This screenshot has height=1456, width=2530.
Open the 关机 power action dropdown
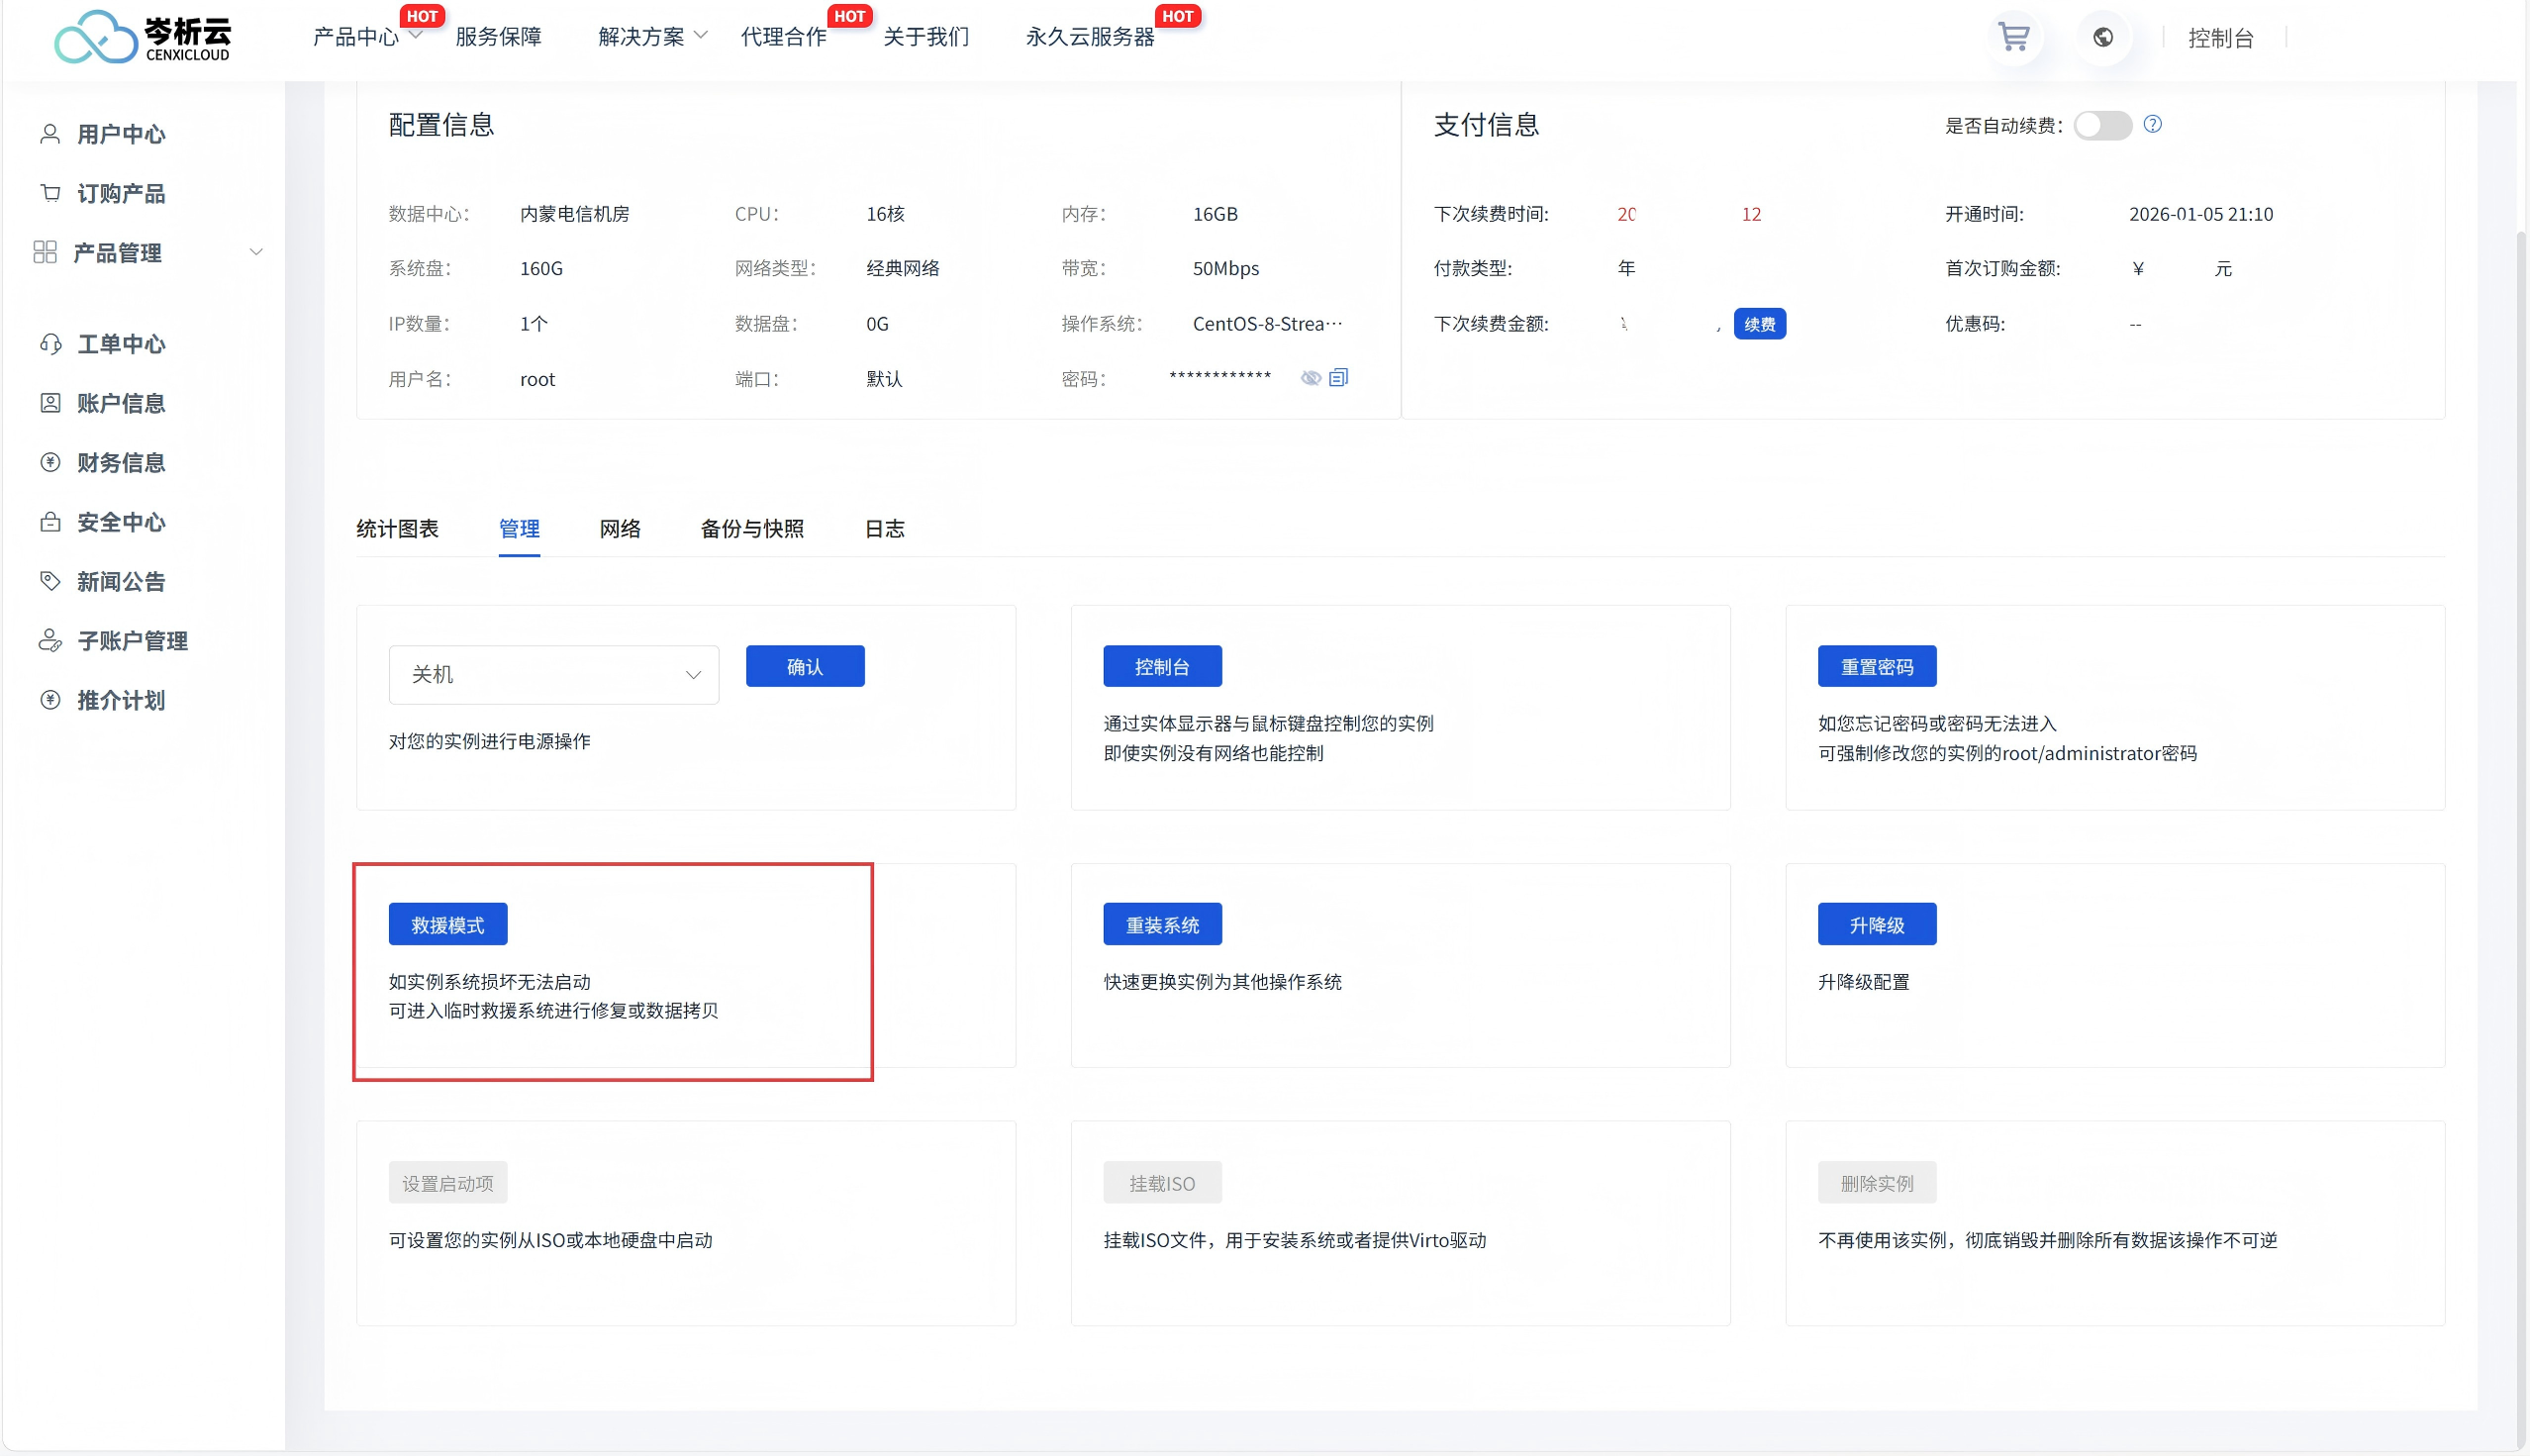(x=553, y=675)
